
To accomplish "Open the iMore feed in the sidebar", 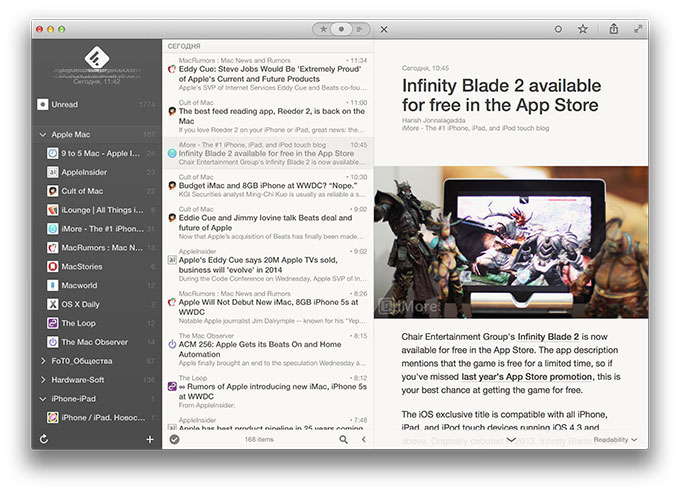I will point(97,229).
